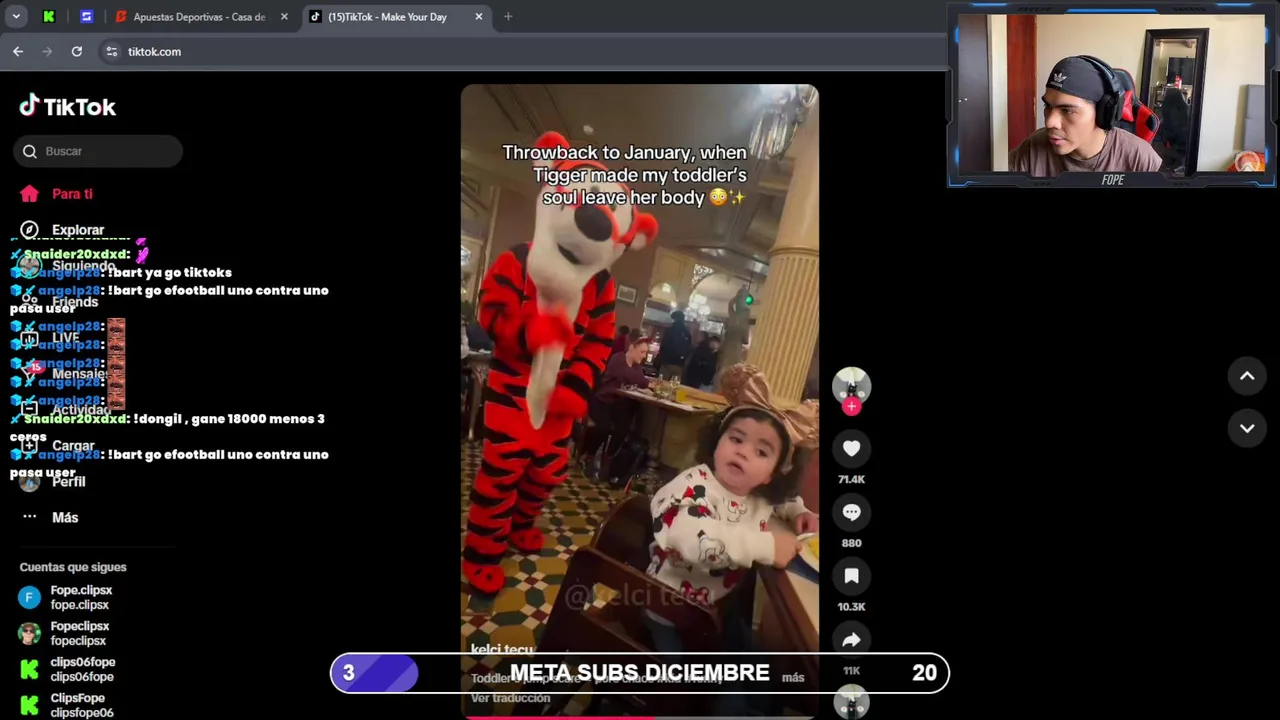
Task: Close the TikTok tab
Action: pyautogui.click(x=478, y=17)
